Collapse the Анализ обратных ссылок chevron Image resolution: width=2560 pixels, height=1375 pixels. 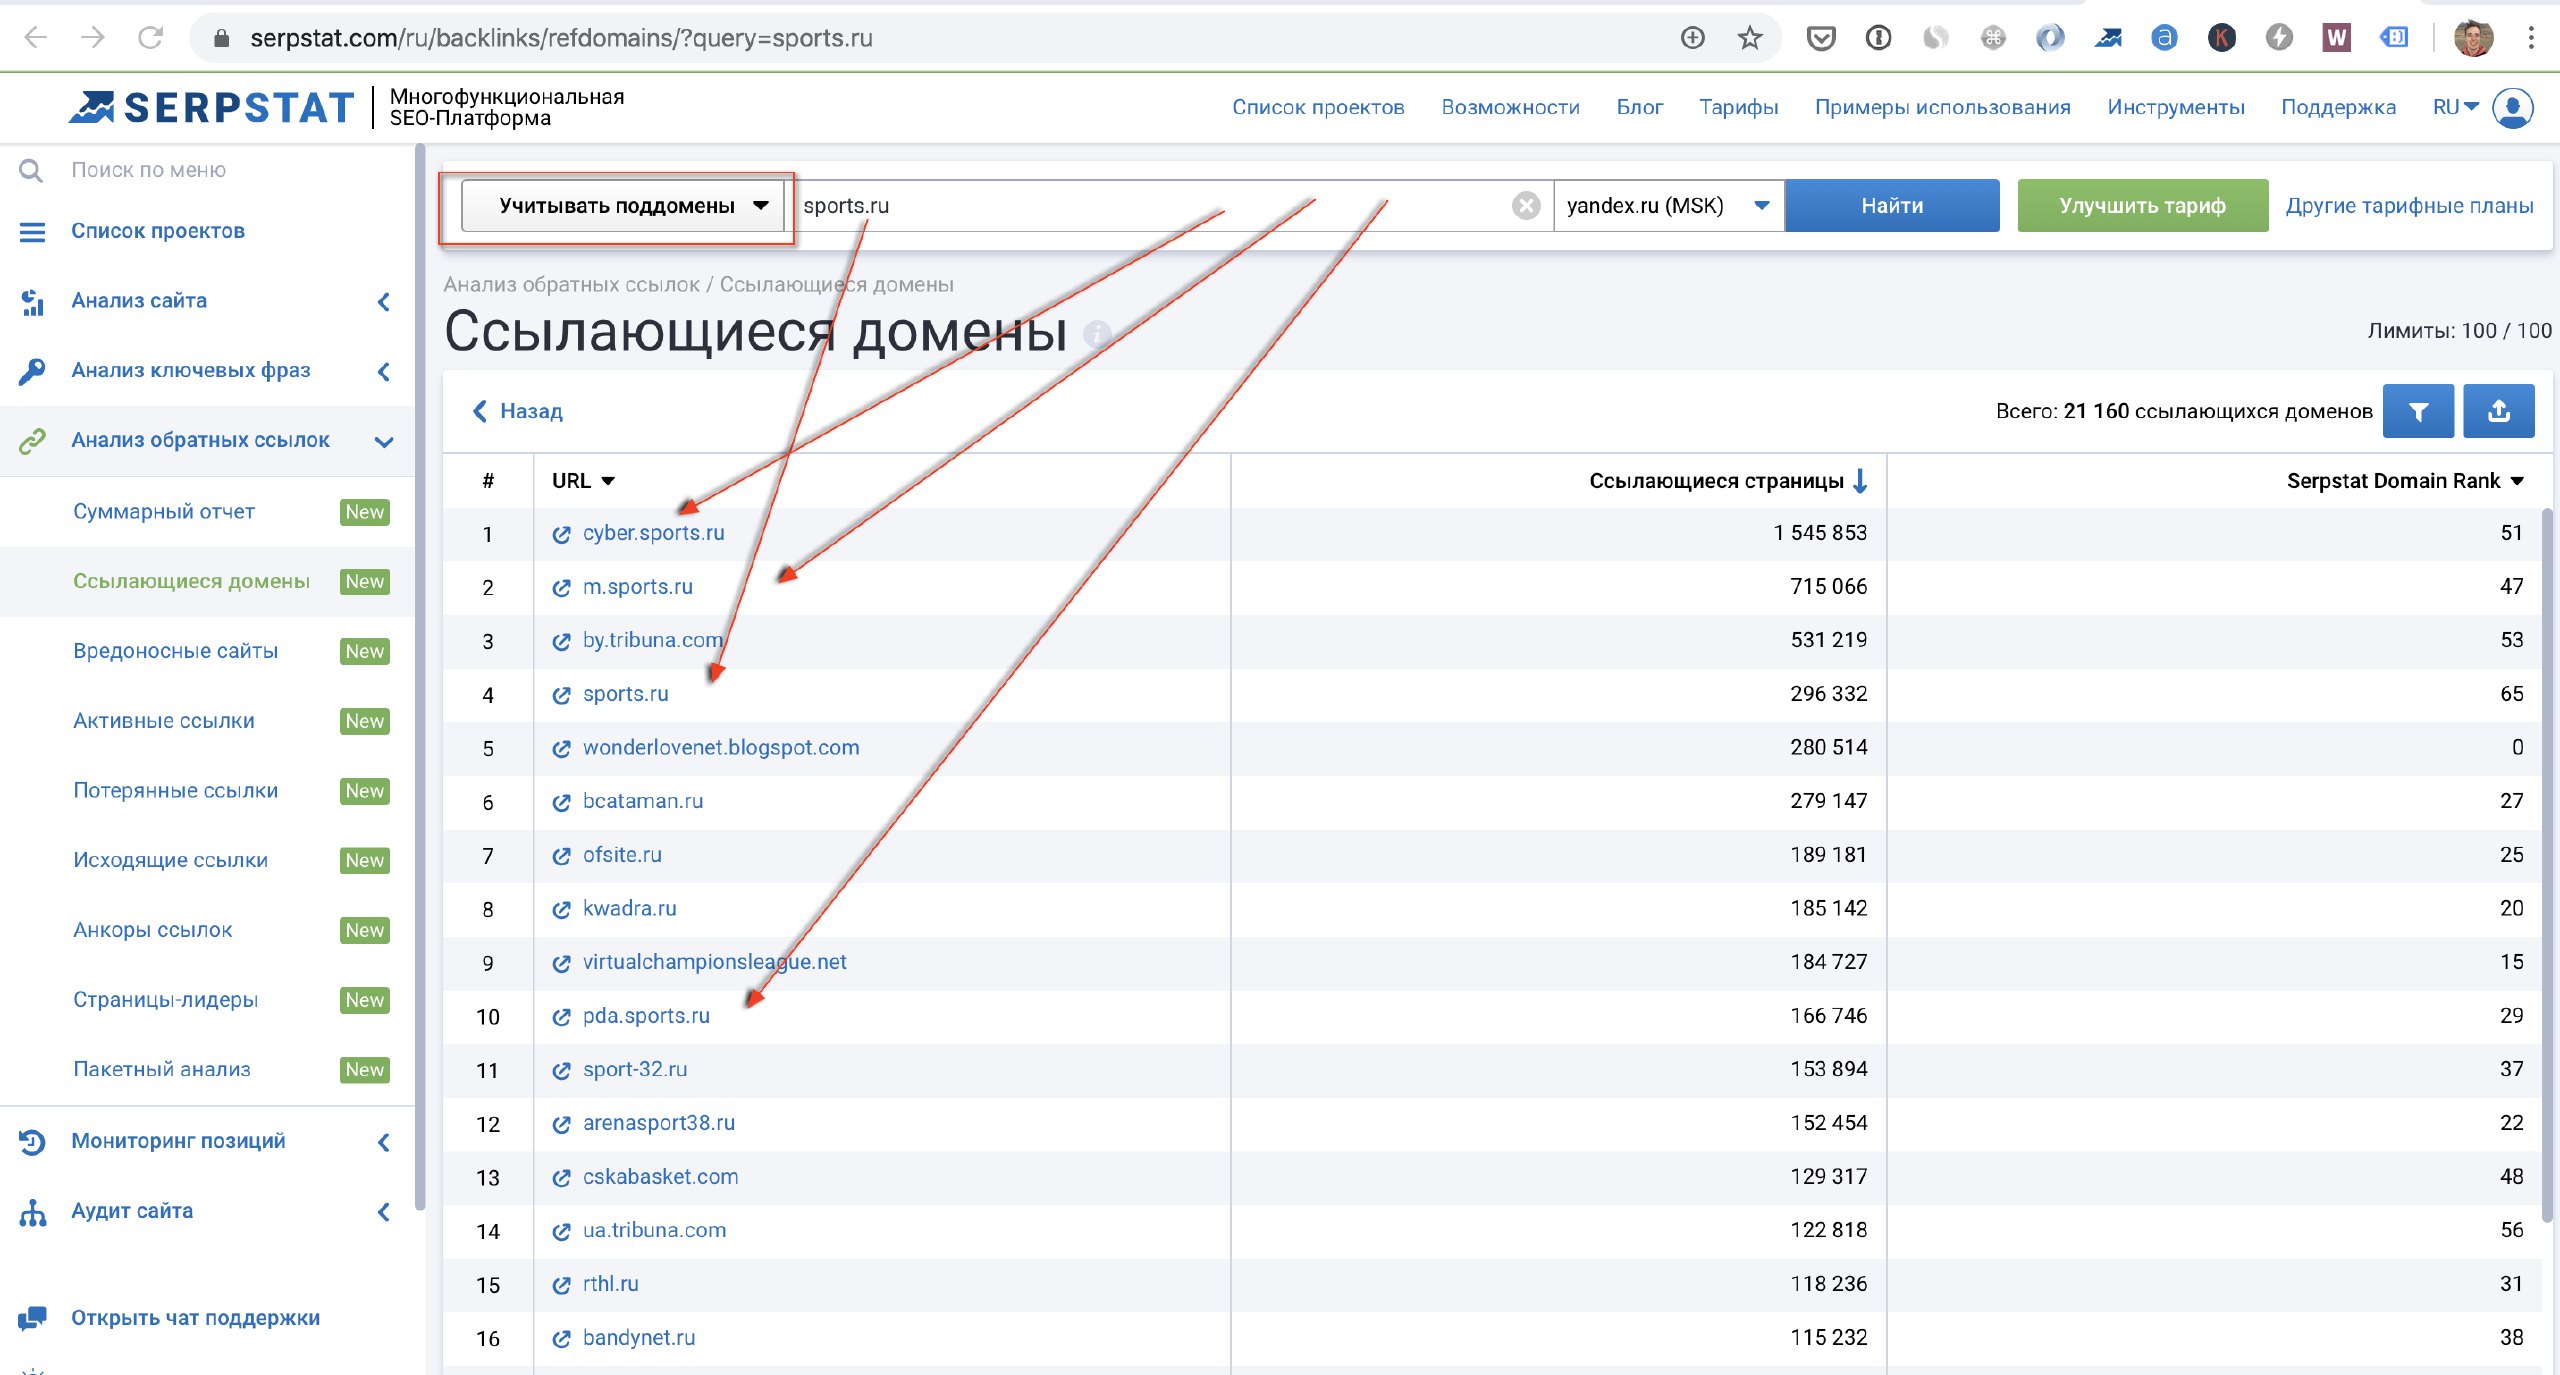[384, 442]
